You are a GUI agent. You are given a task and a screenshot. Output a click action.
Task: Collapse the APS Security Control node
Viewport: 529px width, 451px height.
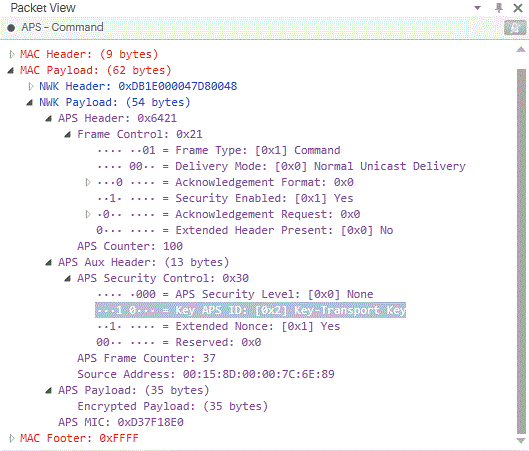[68, 278]
